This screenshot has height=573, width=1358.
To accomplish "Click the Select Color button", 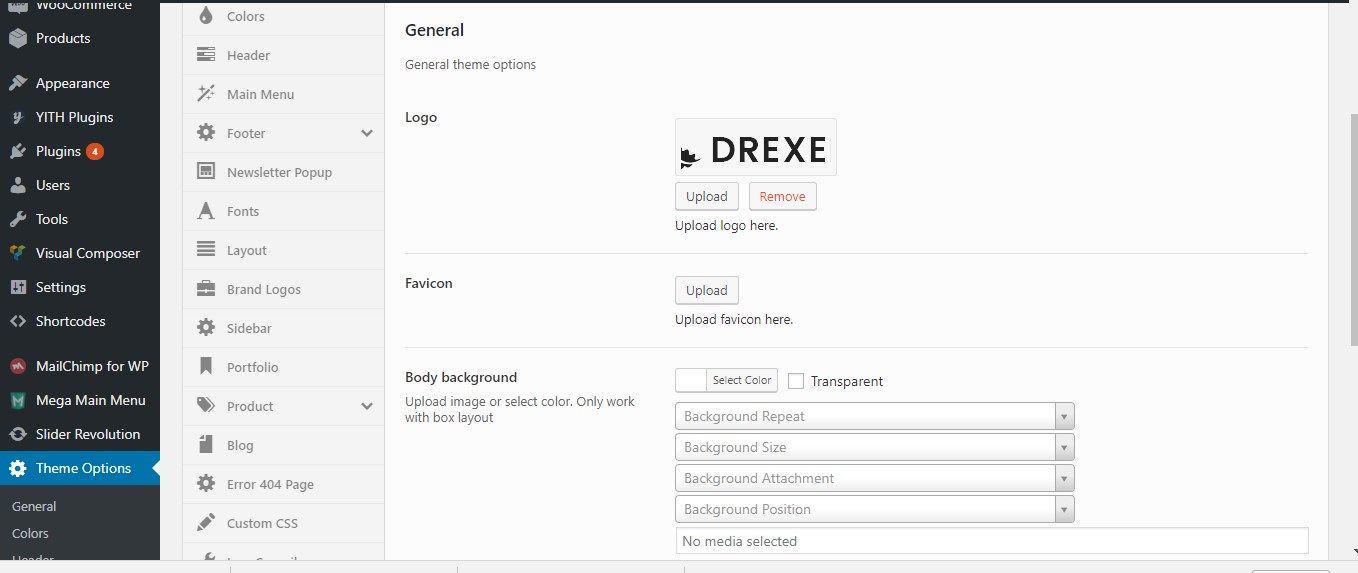I will point(741,380).
